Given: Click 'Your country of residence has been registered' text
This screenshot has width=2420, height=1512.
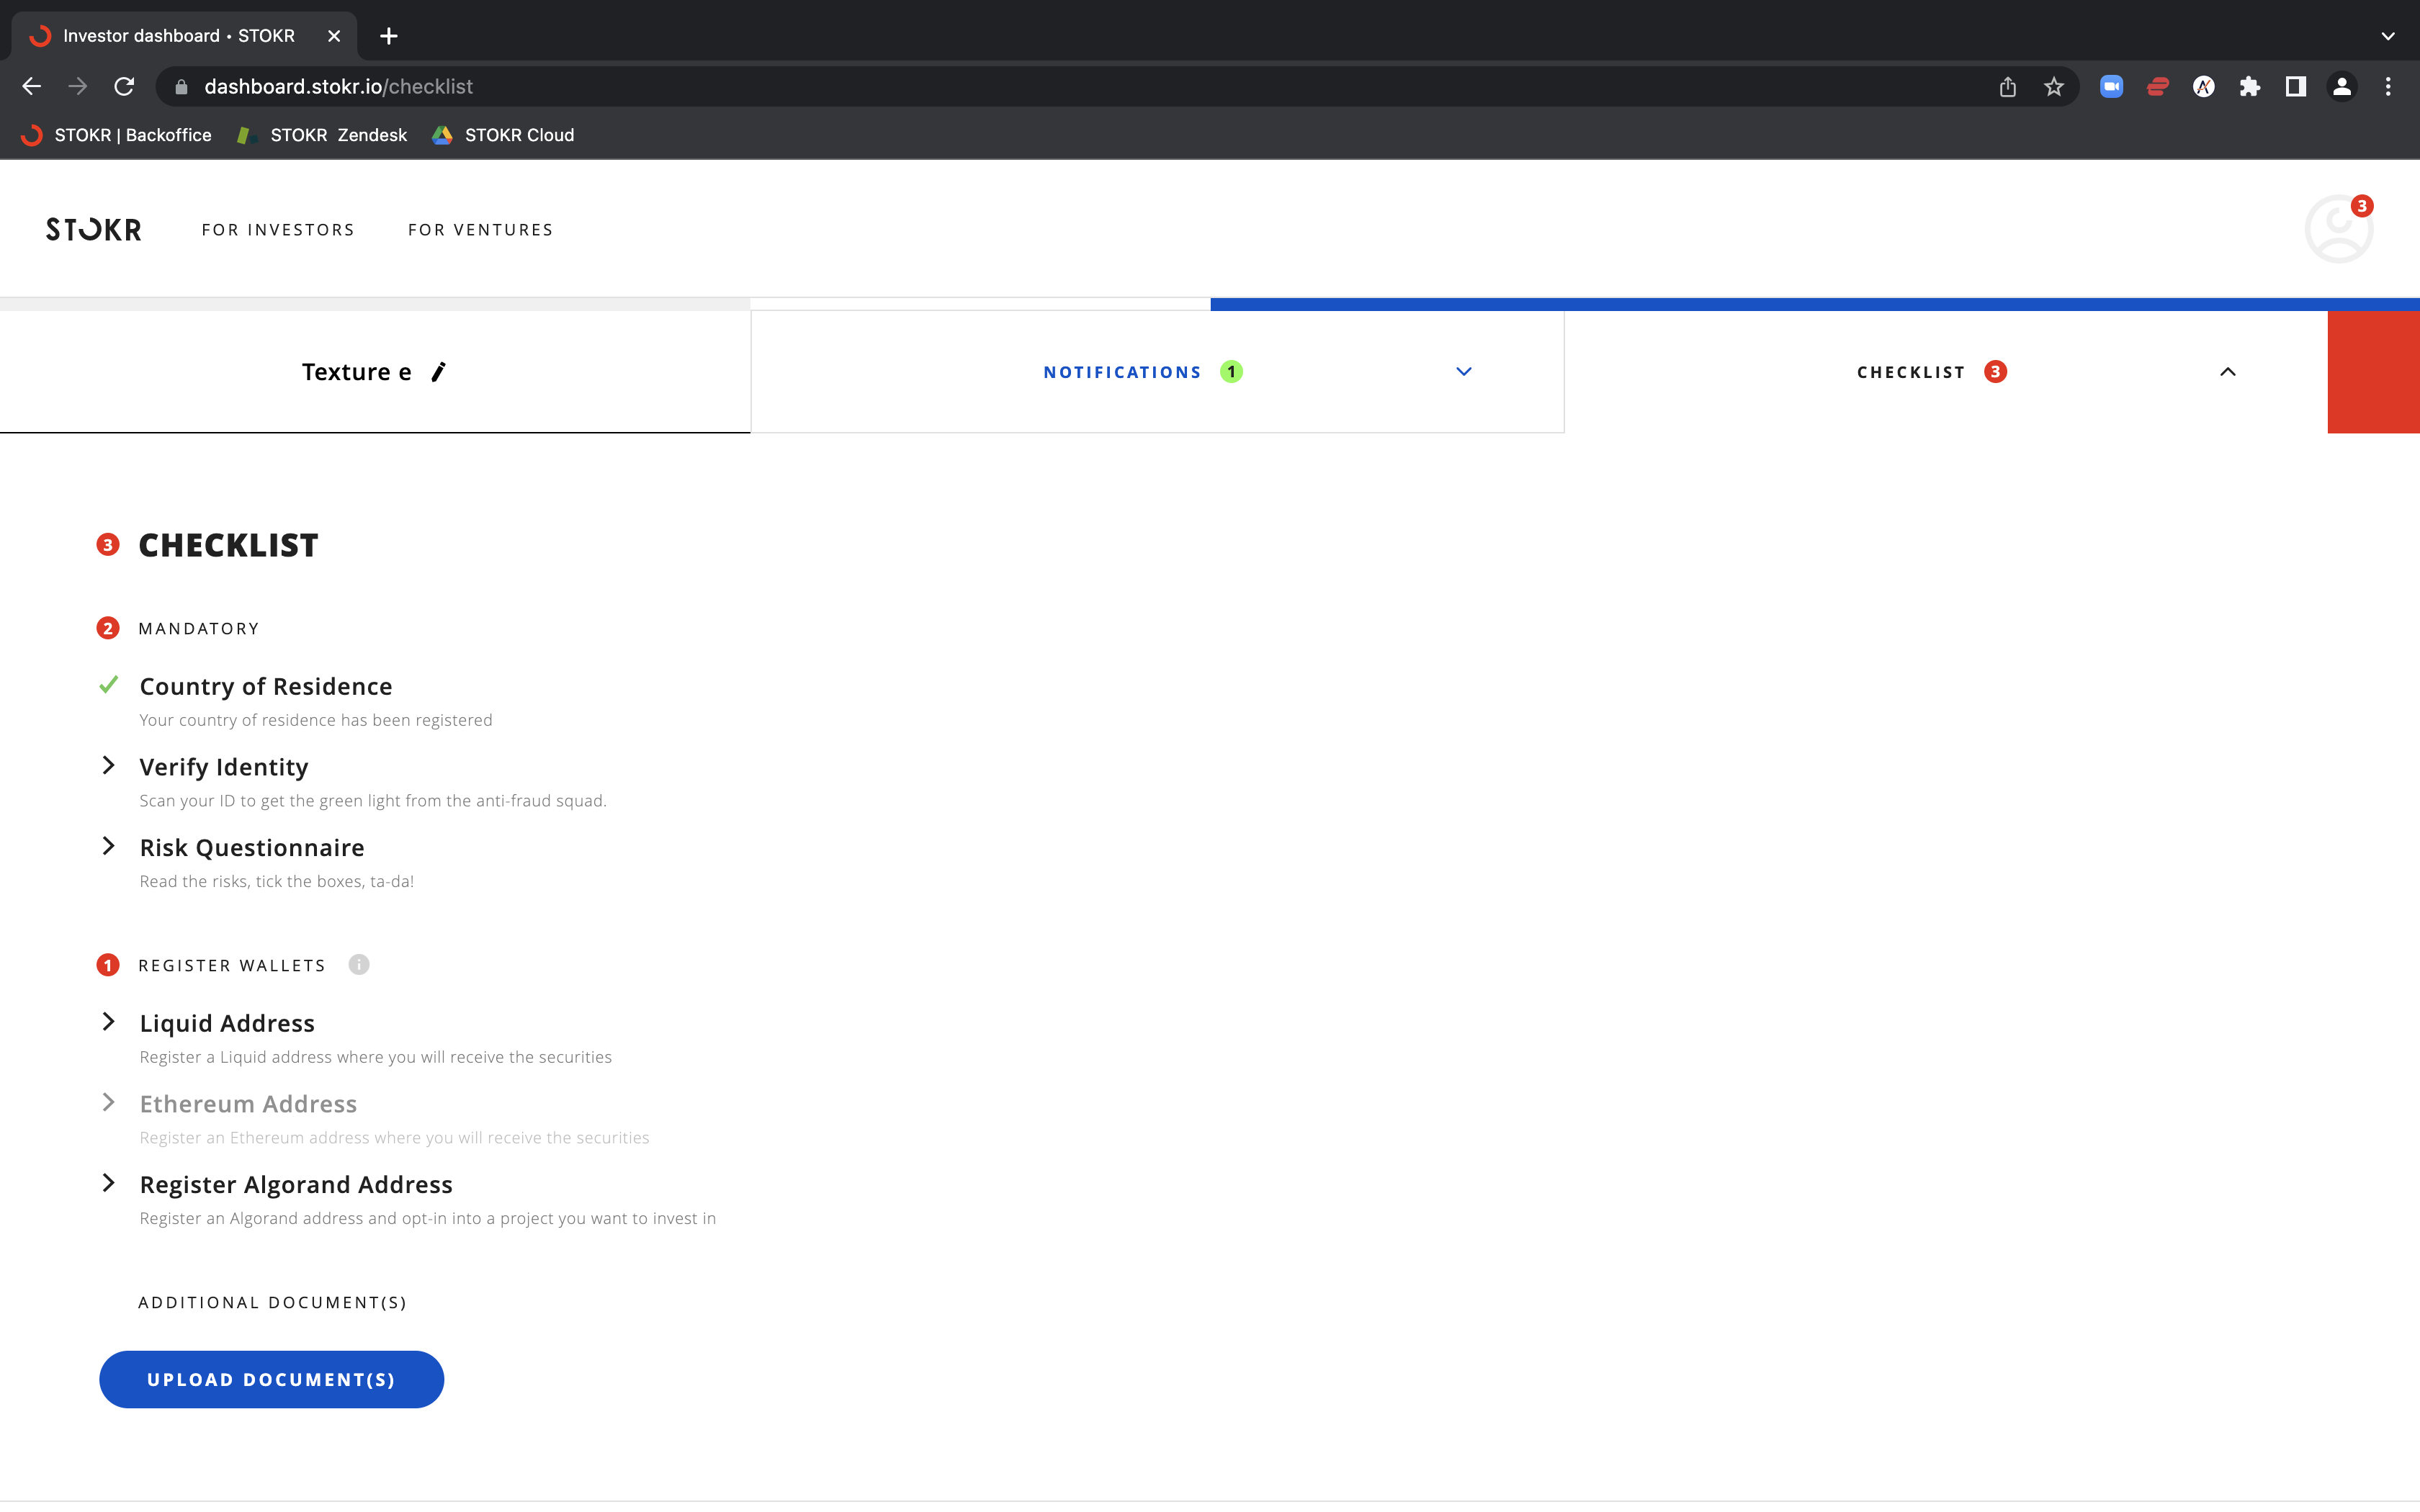Looking at the screenshot, I should tap(316, 720).
